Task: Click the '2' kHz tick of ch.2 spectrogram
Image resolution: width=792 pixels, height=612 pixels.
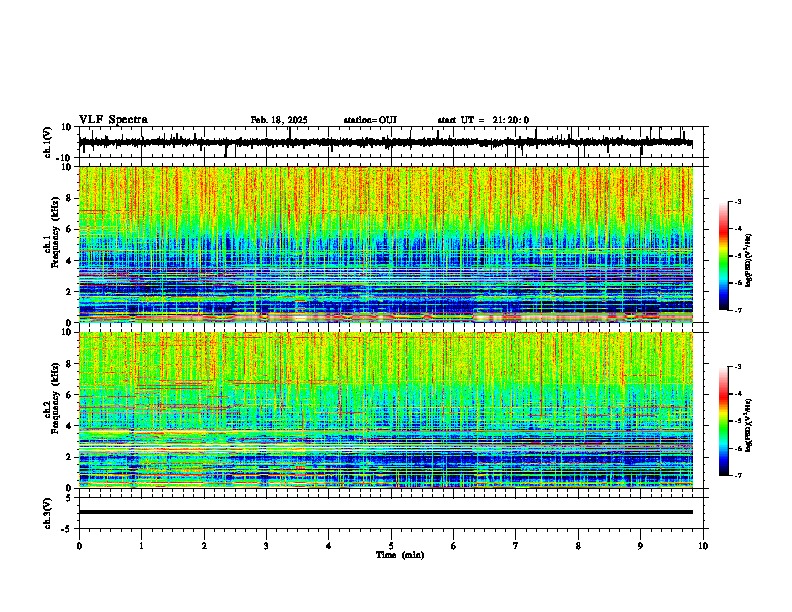Action: (x=70, y=457)
